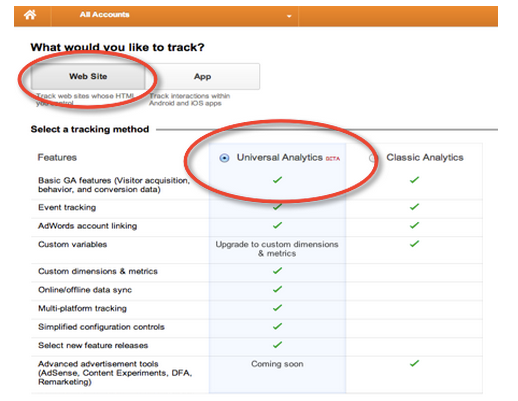The height and width of the screenshot is (401, 518).
Task: Click Classic checkmark for Custom variables
Action: [414, 244]
